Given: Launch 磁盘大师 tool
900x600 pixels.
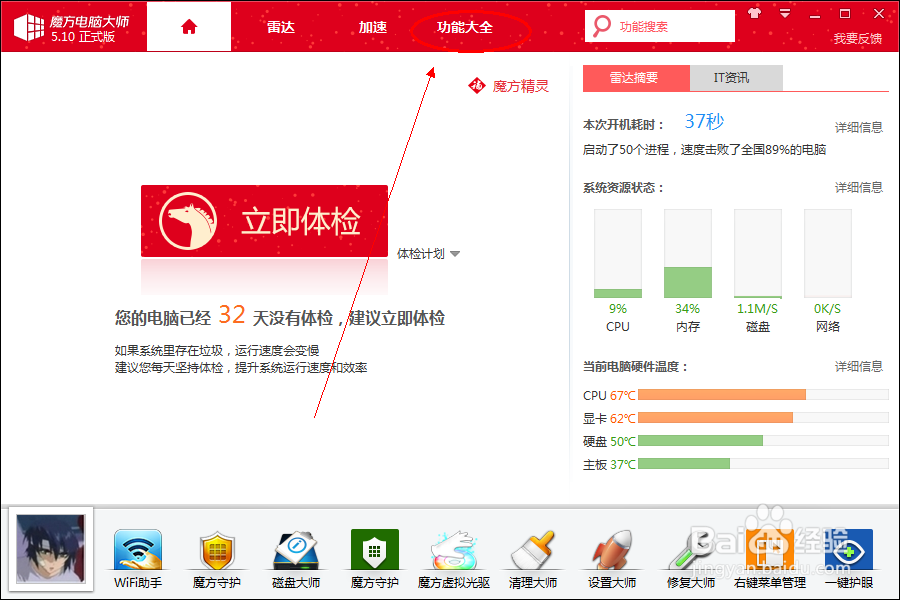Looking at the screenshot, I should [296, 558].
